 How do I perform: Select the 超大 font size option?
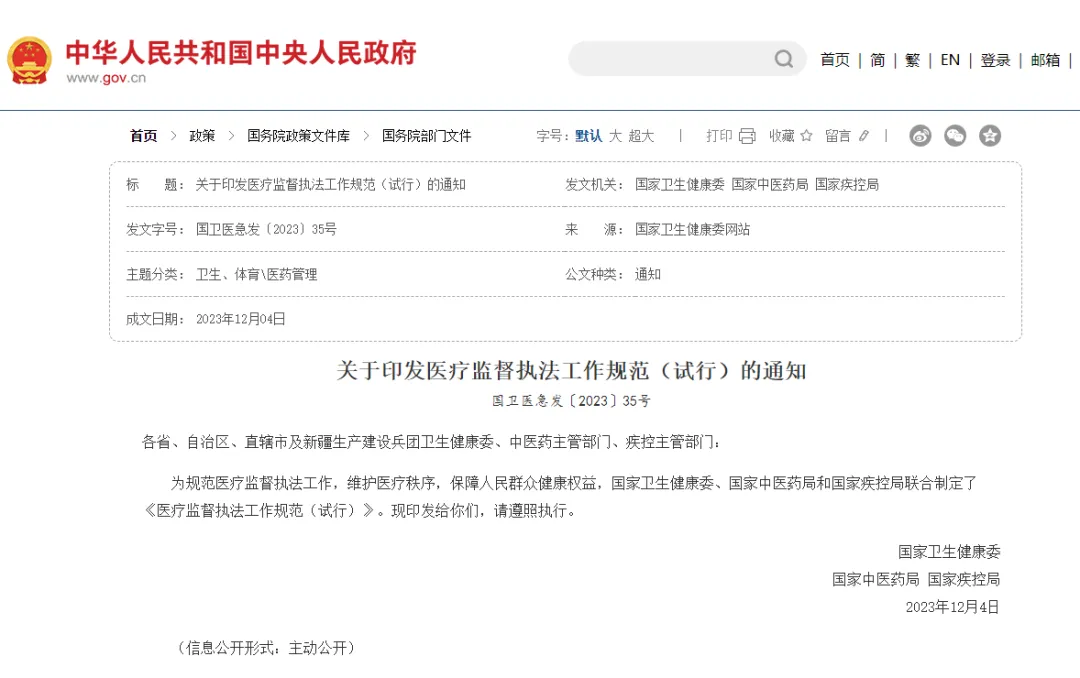point(641,135)
